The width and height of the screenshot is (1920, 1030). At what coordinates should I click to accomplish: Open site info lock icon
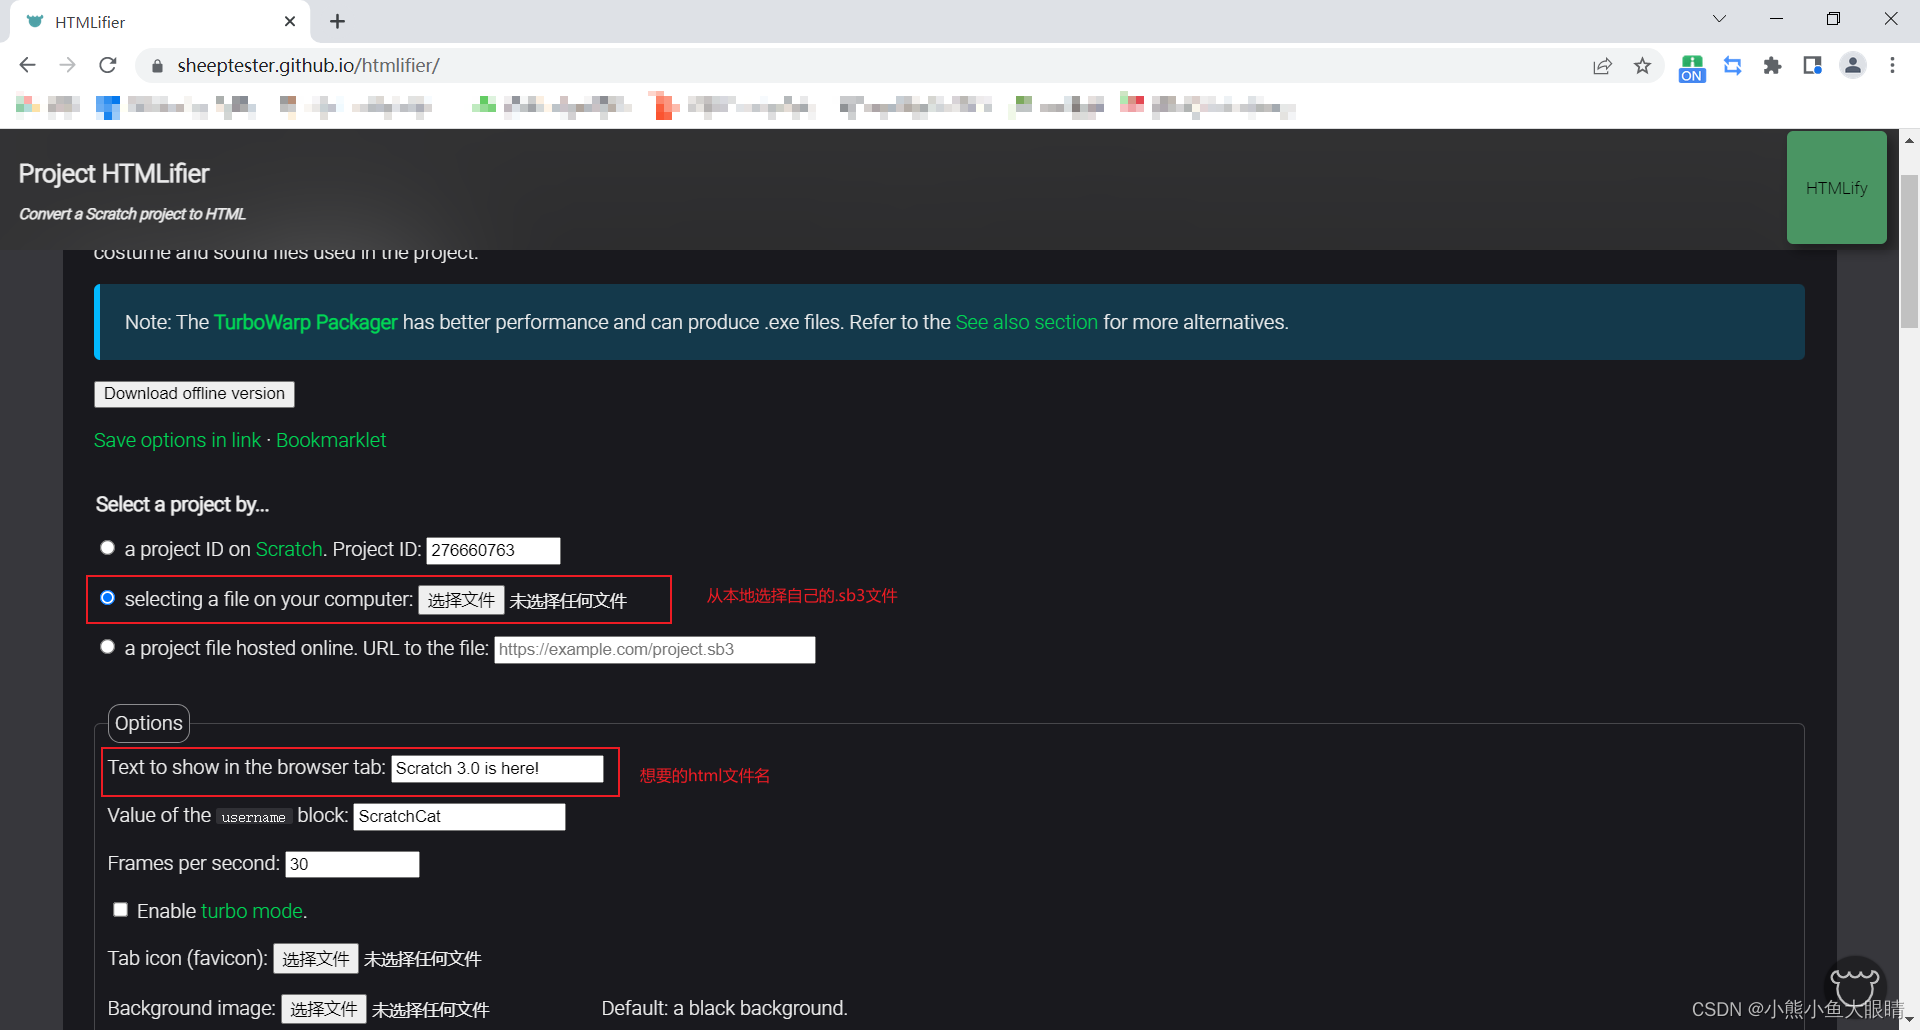click(156, 66)
